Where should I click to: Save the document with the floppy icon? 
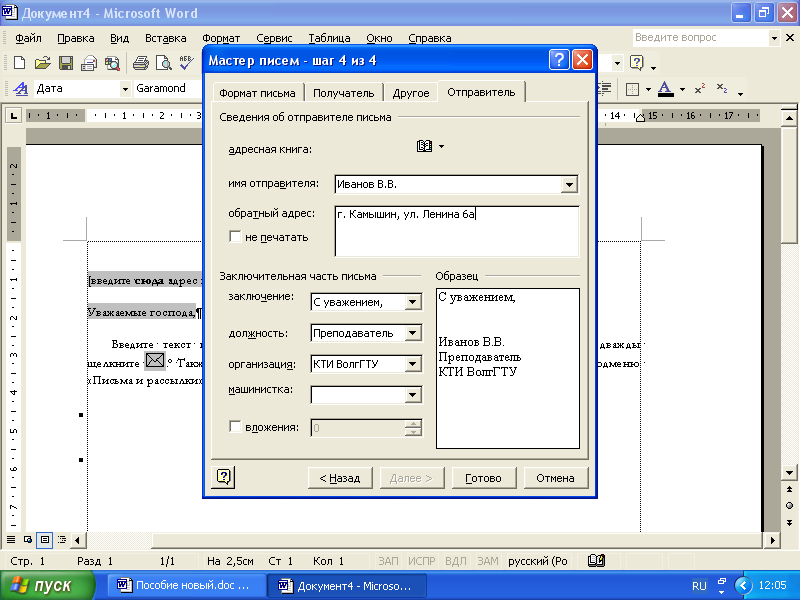coord(65,63)
